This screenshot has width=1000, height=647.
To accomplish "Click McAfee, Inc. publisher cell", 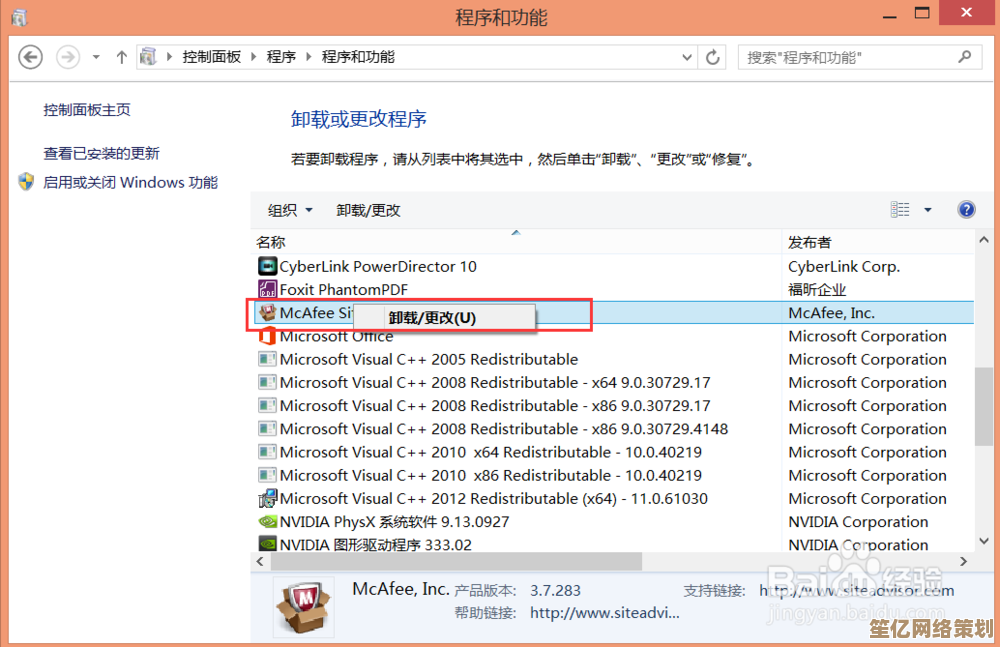I will click(831, 313).
